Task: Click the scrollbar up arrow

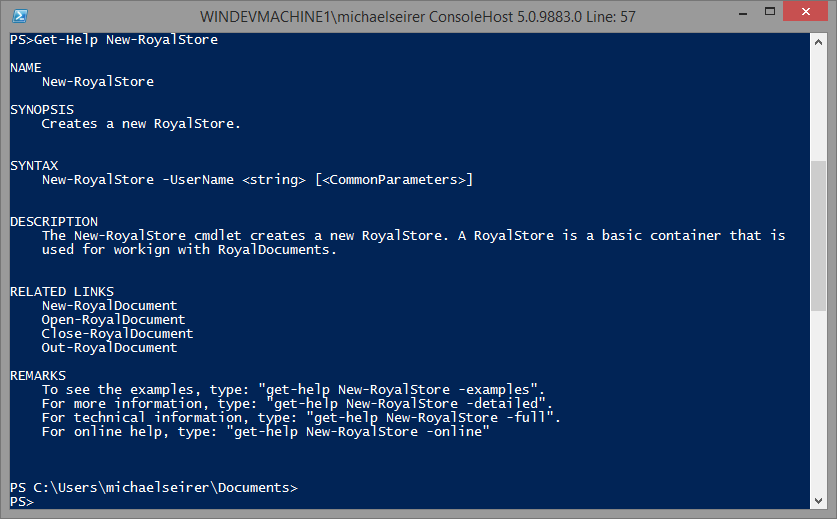Action: 819,41
